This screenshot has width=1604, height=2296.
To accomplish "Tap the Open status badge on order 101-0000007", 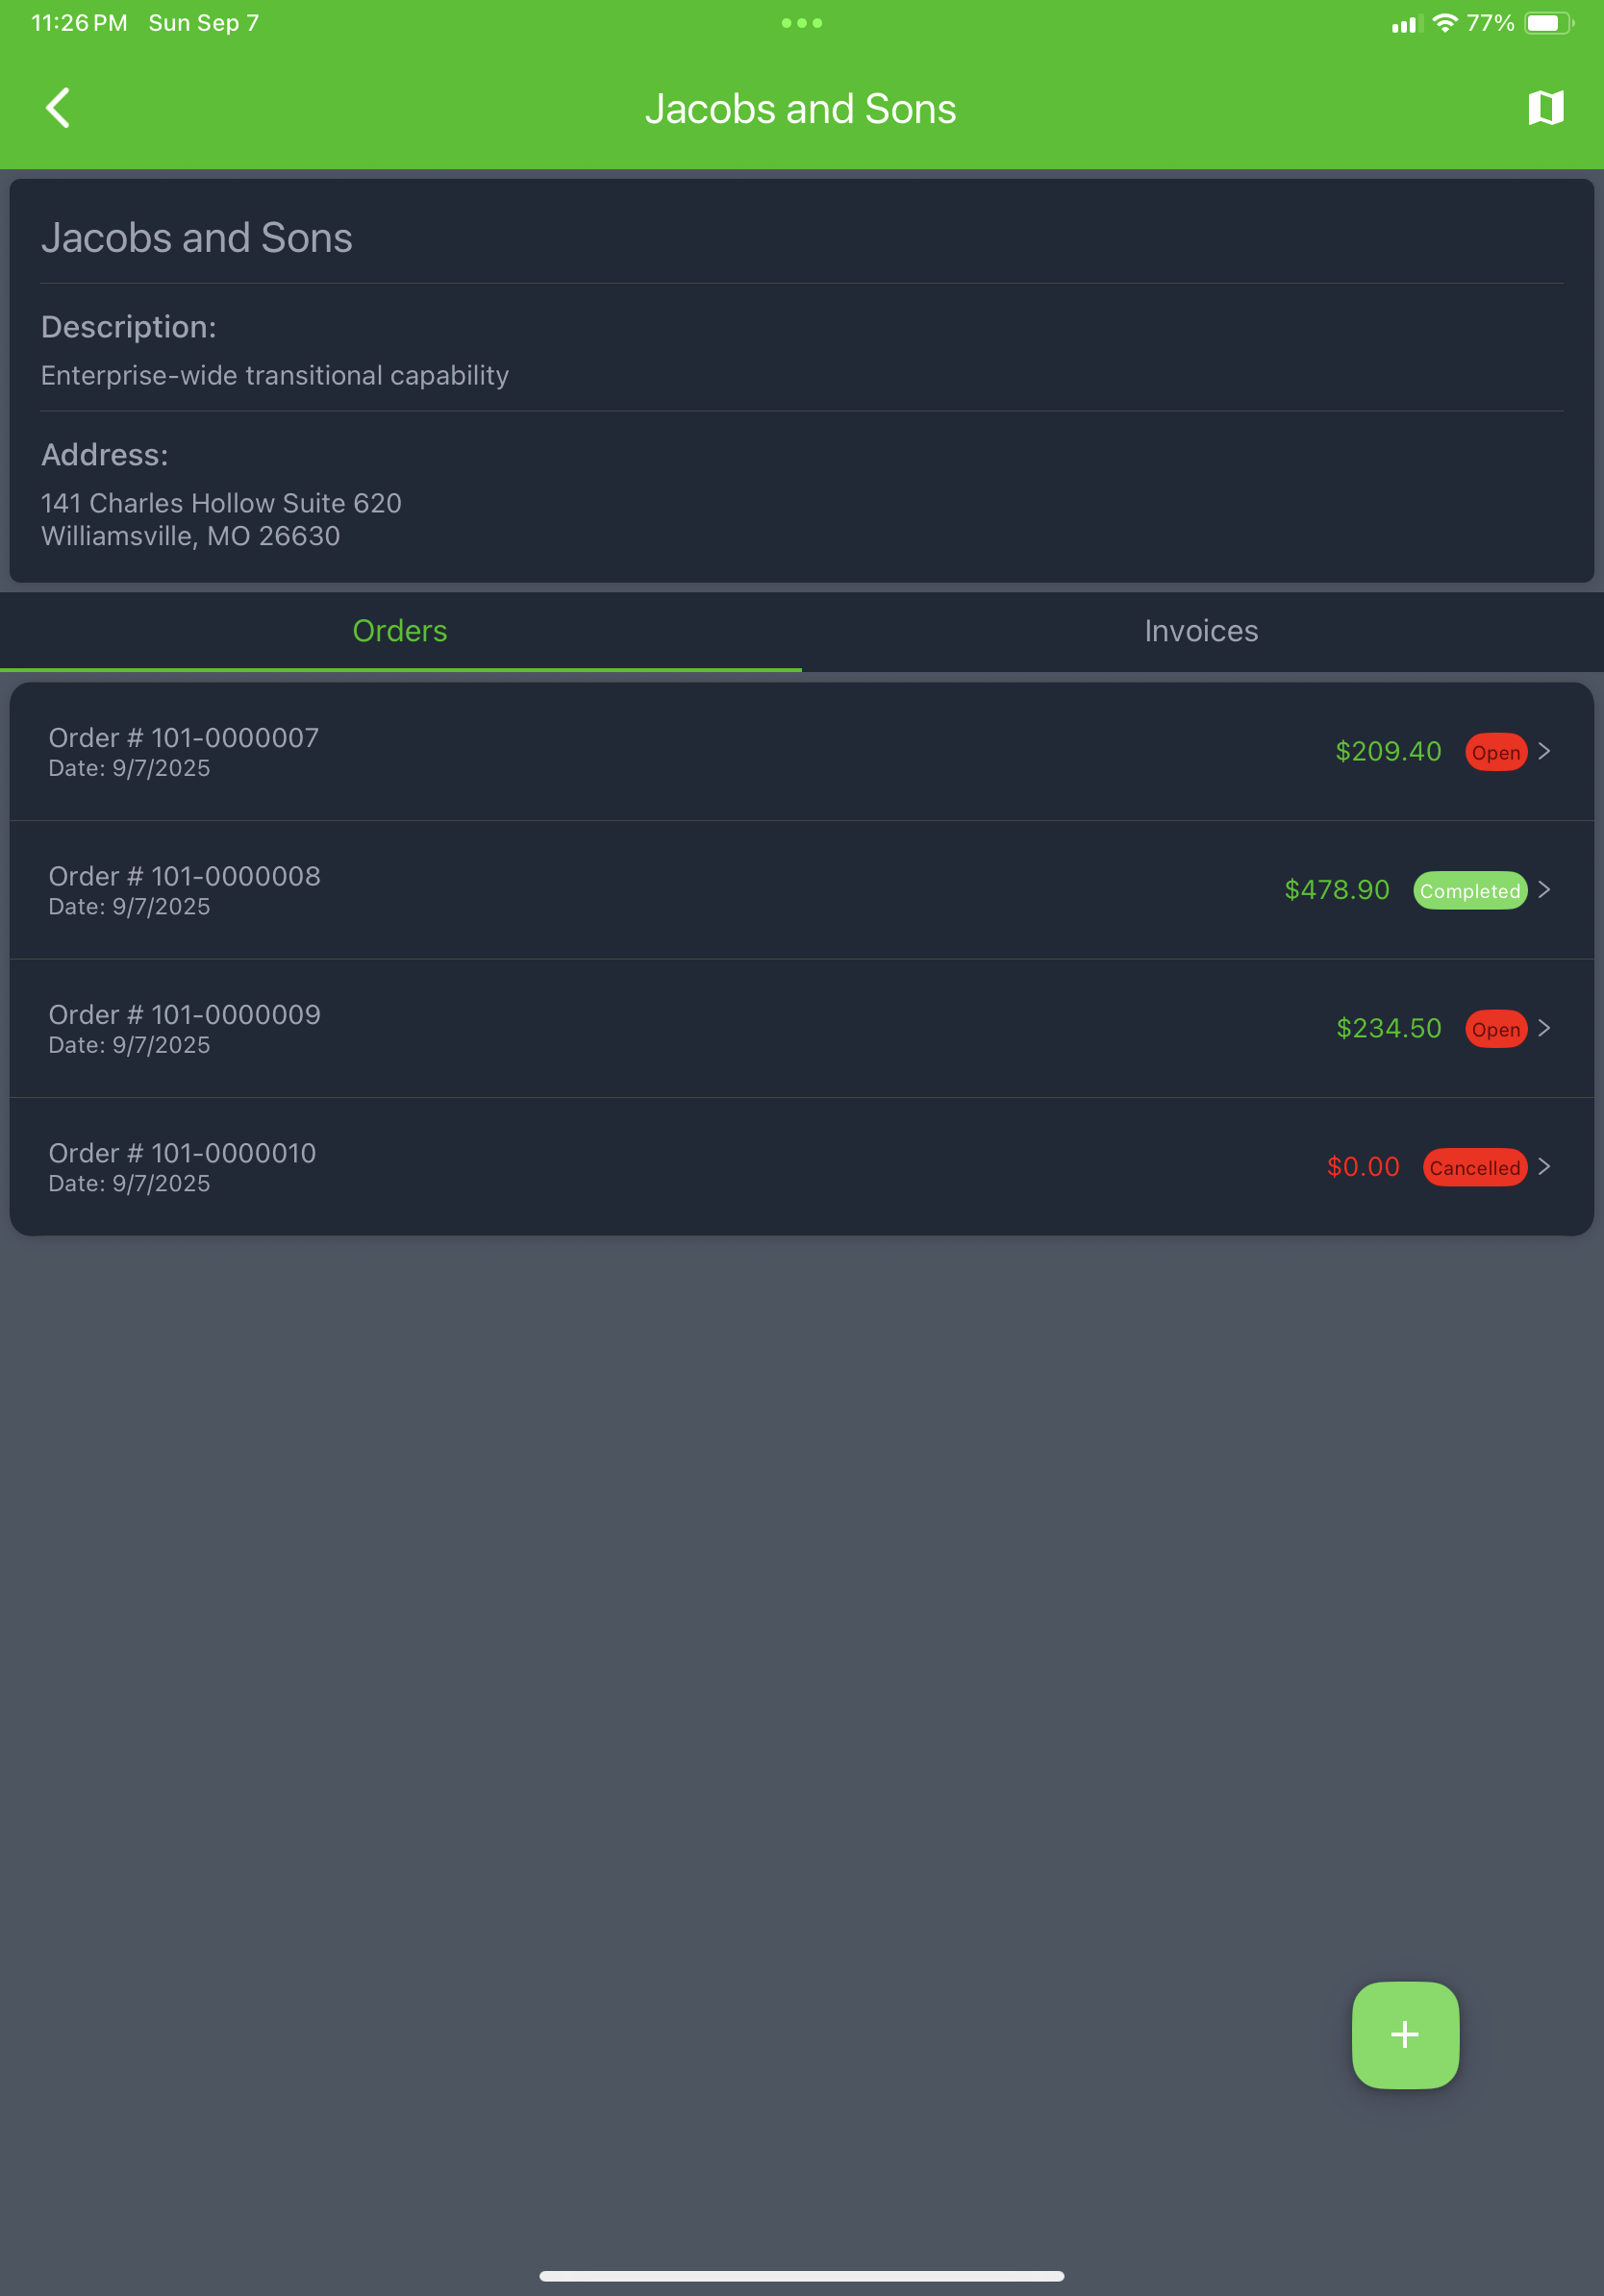I will point(1495,751).
